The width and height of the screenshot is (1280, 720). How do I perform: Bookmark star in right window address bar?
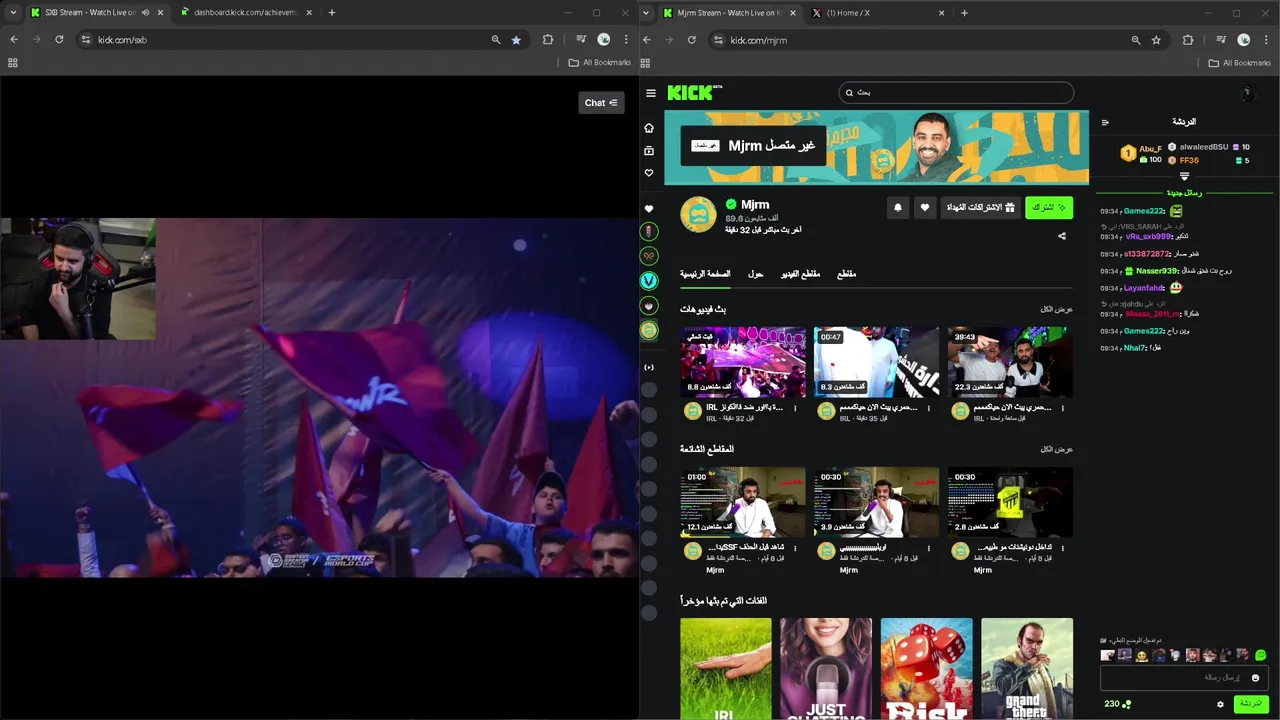[x=1156, y=40]
